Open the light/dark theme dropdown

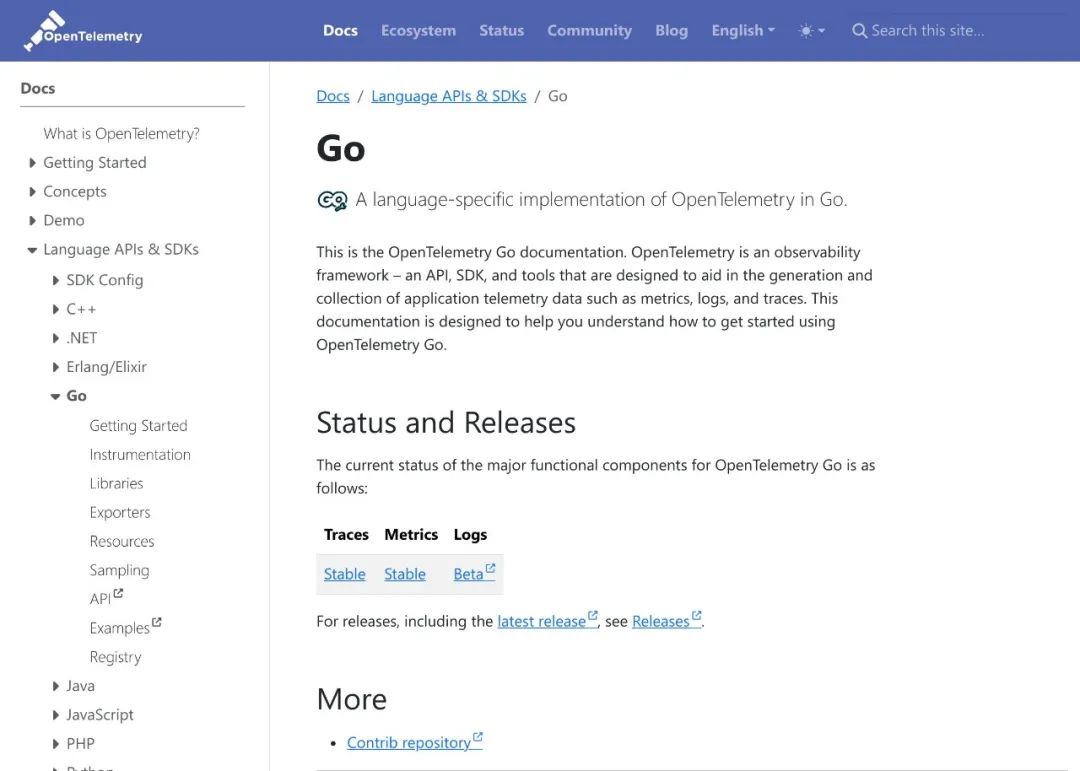click(x=811, y=31)
